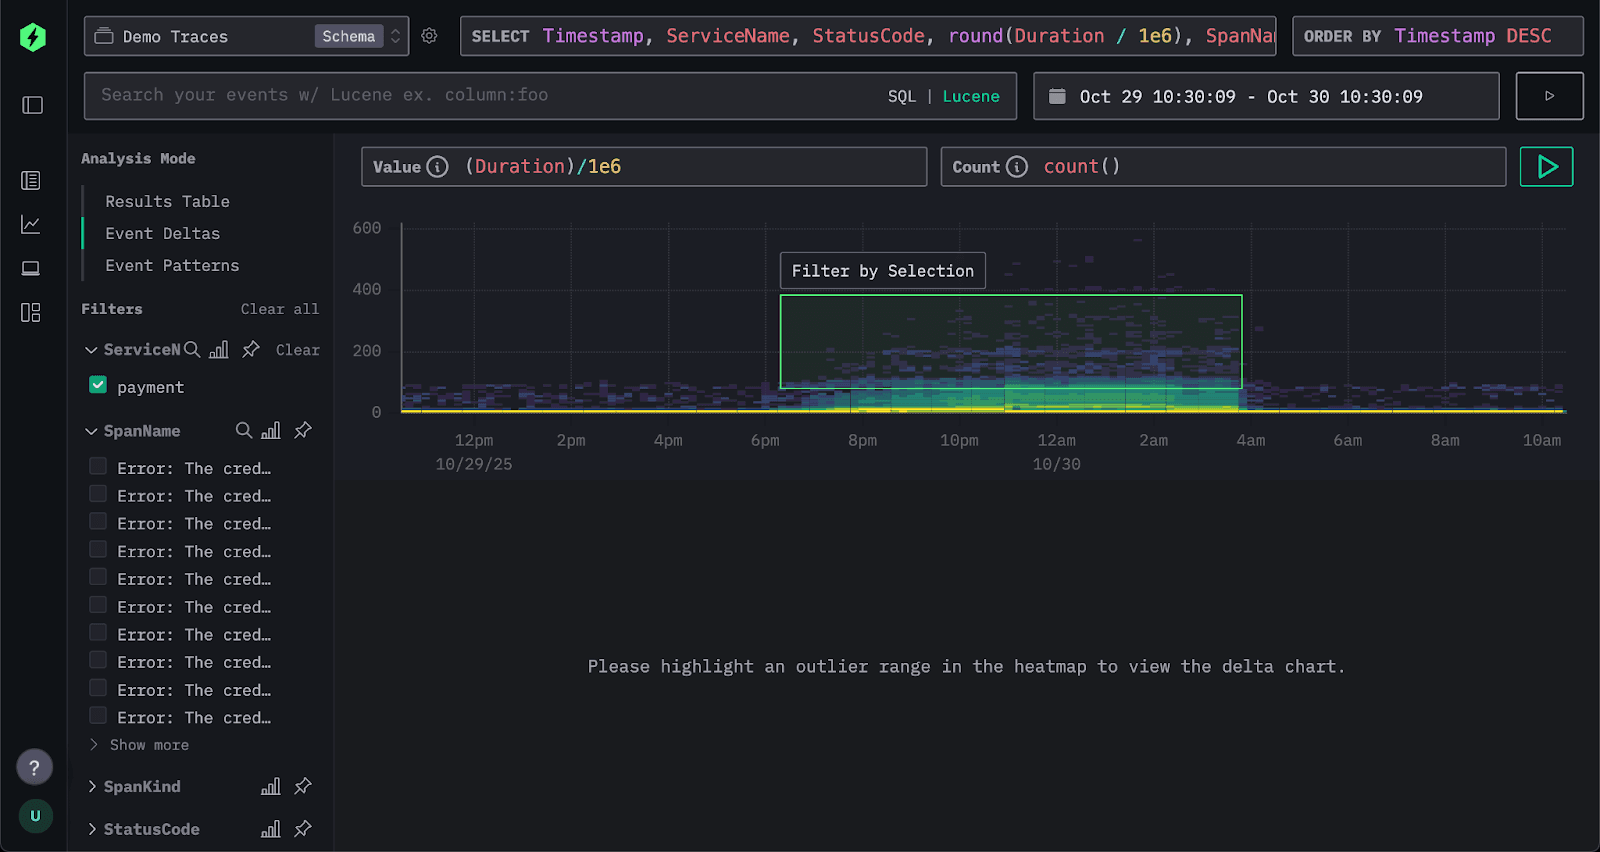Image resolution: width=1600 pixels, height=852 pixels.
Task: Pin the ServiceName filter
Action: click(x=251, y=349)
